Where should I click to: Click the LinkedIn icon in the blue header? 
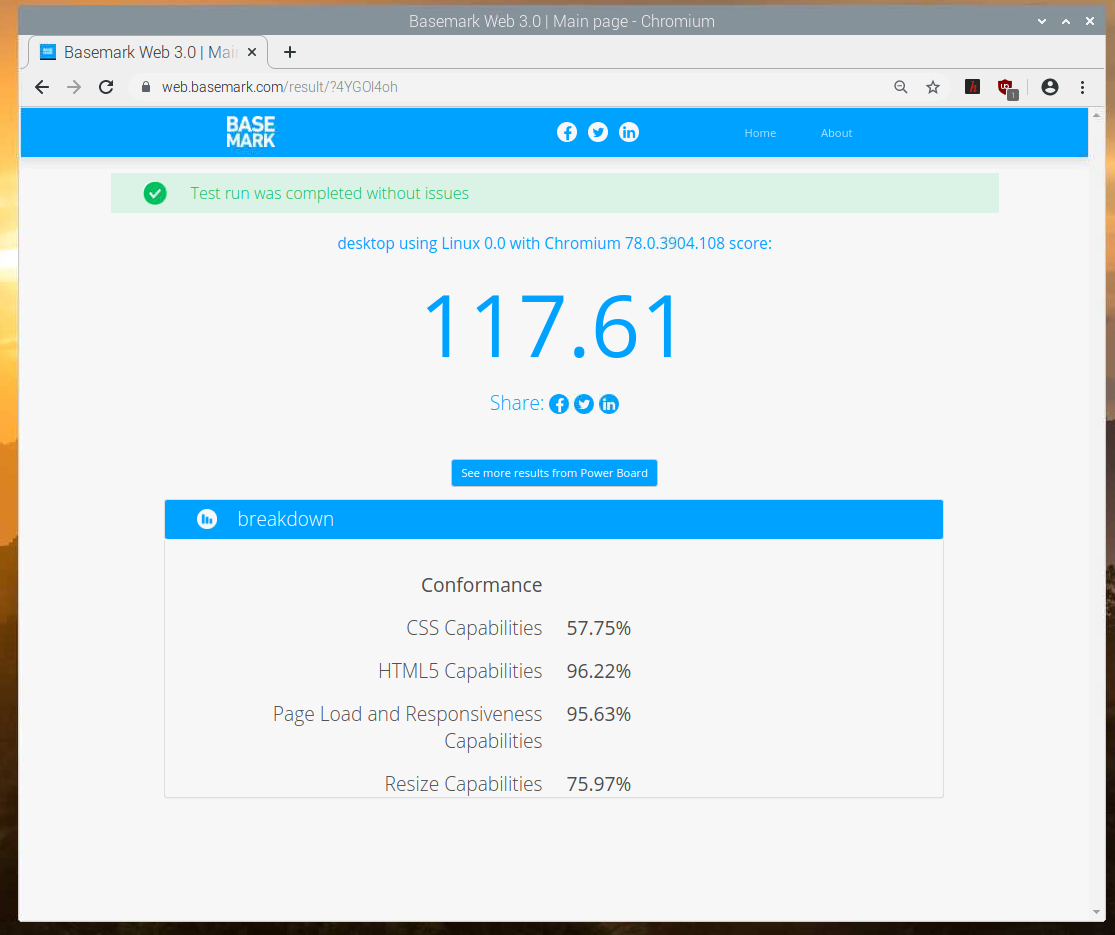click(x=629, y=132)
